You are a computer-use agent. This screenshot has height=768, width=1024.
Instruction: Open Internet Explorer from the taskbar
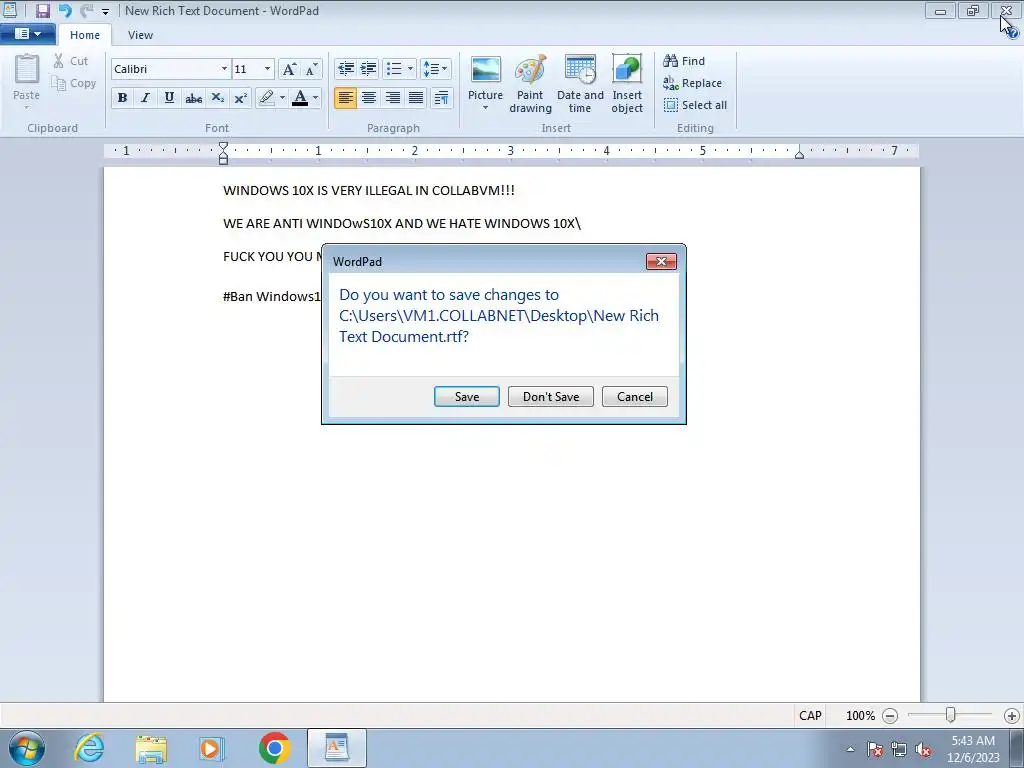[x=89, y=748]
